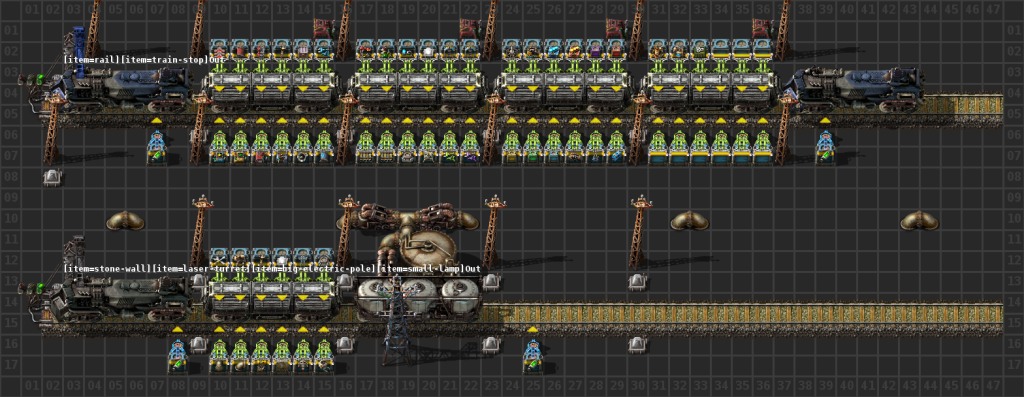Select the locomotive at the right end of the top train
The width and height of the screenshot is (1024, 397).
855,89
